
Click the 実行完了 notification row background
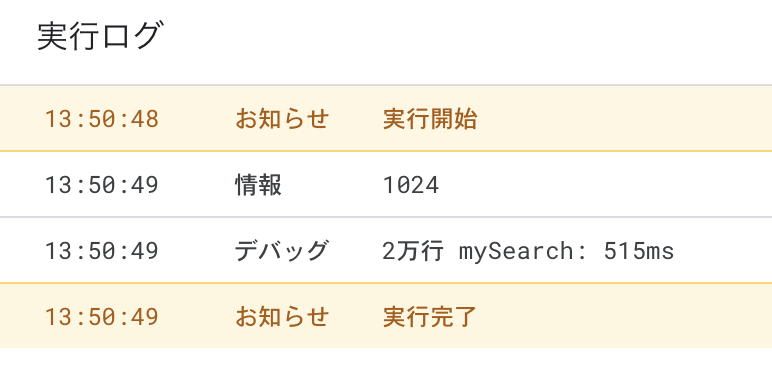[x=386, y=316]
